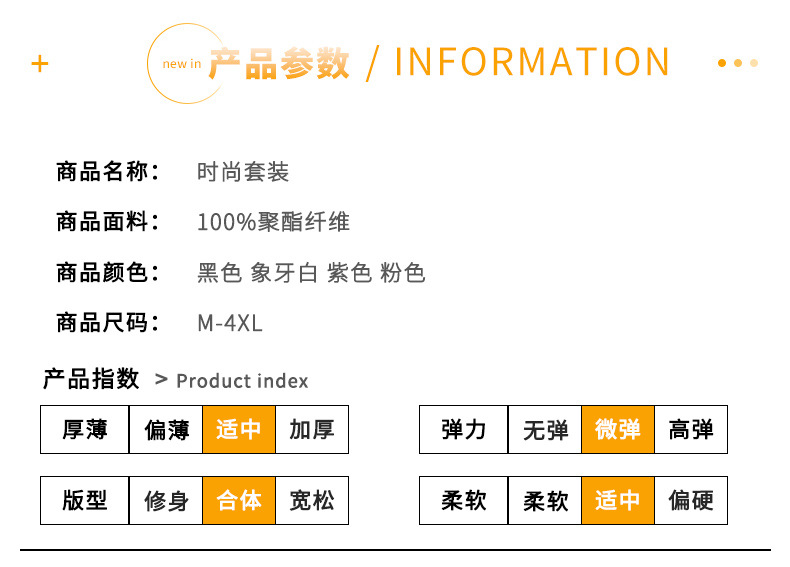Select the 修身 fit option
Image resolution: width=790 pixels, height=567 pixels.
tap(166, 500)
